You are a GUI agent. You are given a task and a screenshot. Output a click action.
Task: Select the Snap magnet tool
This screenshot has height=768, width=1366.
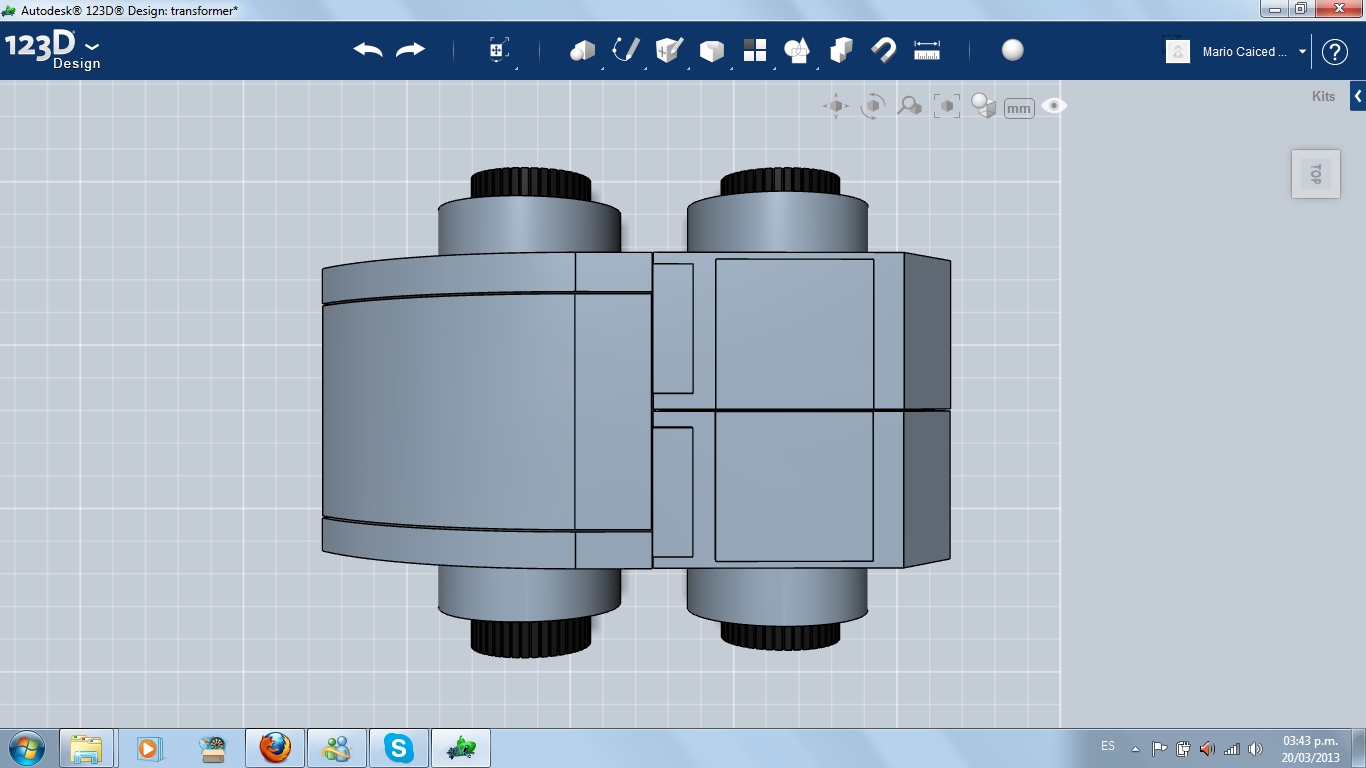884,50
